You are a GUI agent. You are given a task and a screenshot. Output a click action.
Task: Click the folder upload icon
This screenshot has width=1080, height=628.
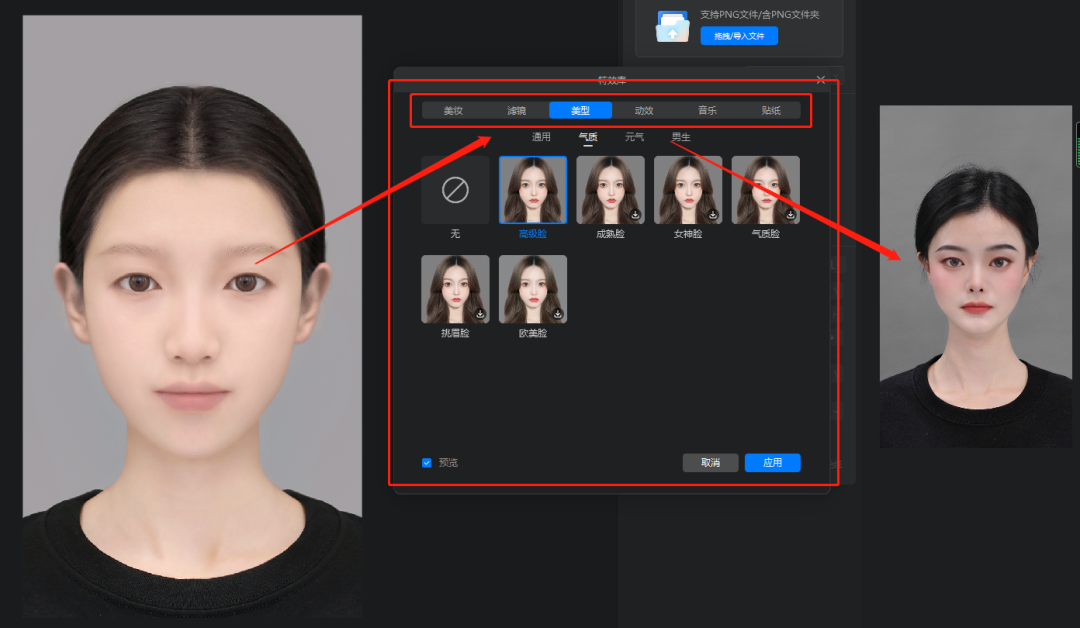coord(672,27)
